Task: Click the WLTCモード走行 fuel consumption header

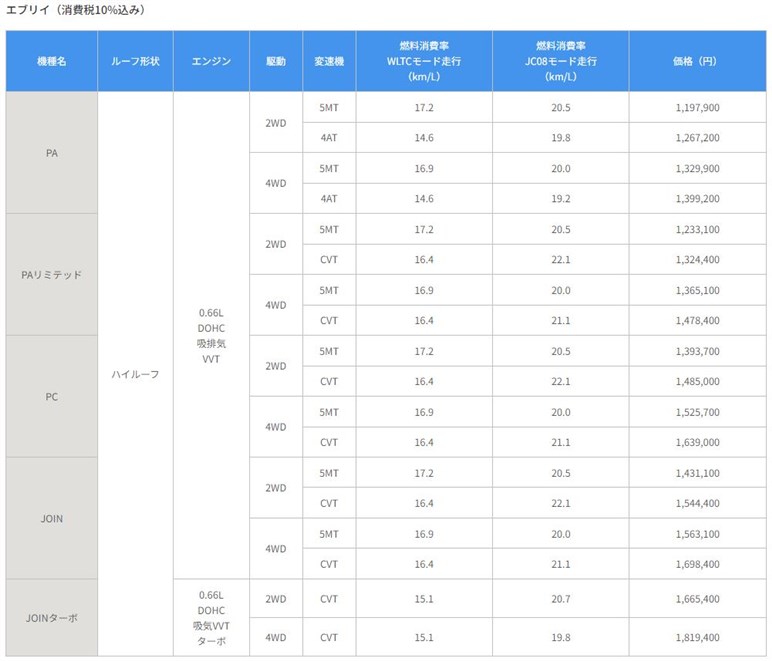Action: [424, 61]
